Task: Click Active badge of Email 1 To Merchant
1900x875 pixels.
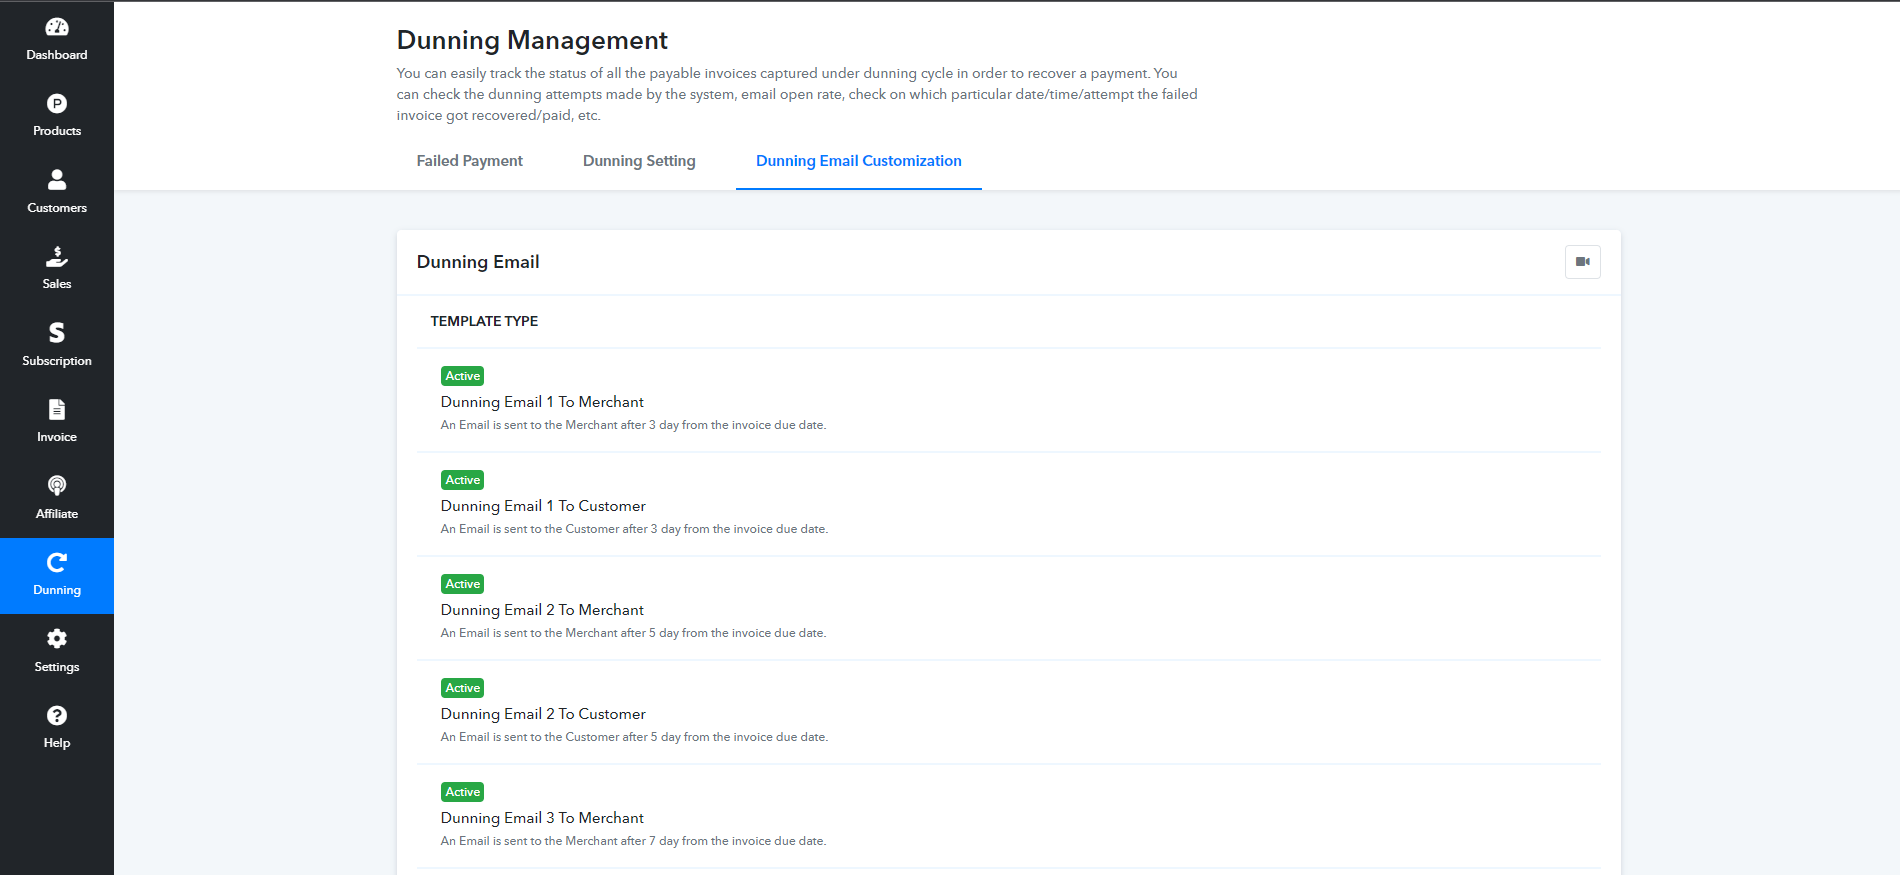Action: pos(462,376)
